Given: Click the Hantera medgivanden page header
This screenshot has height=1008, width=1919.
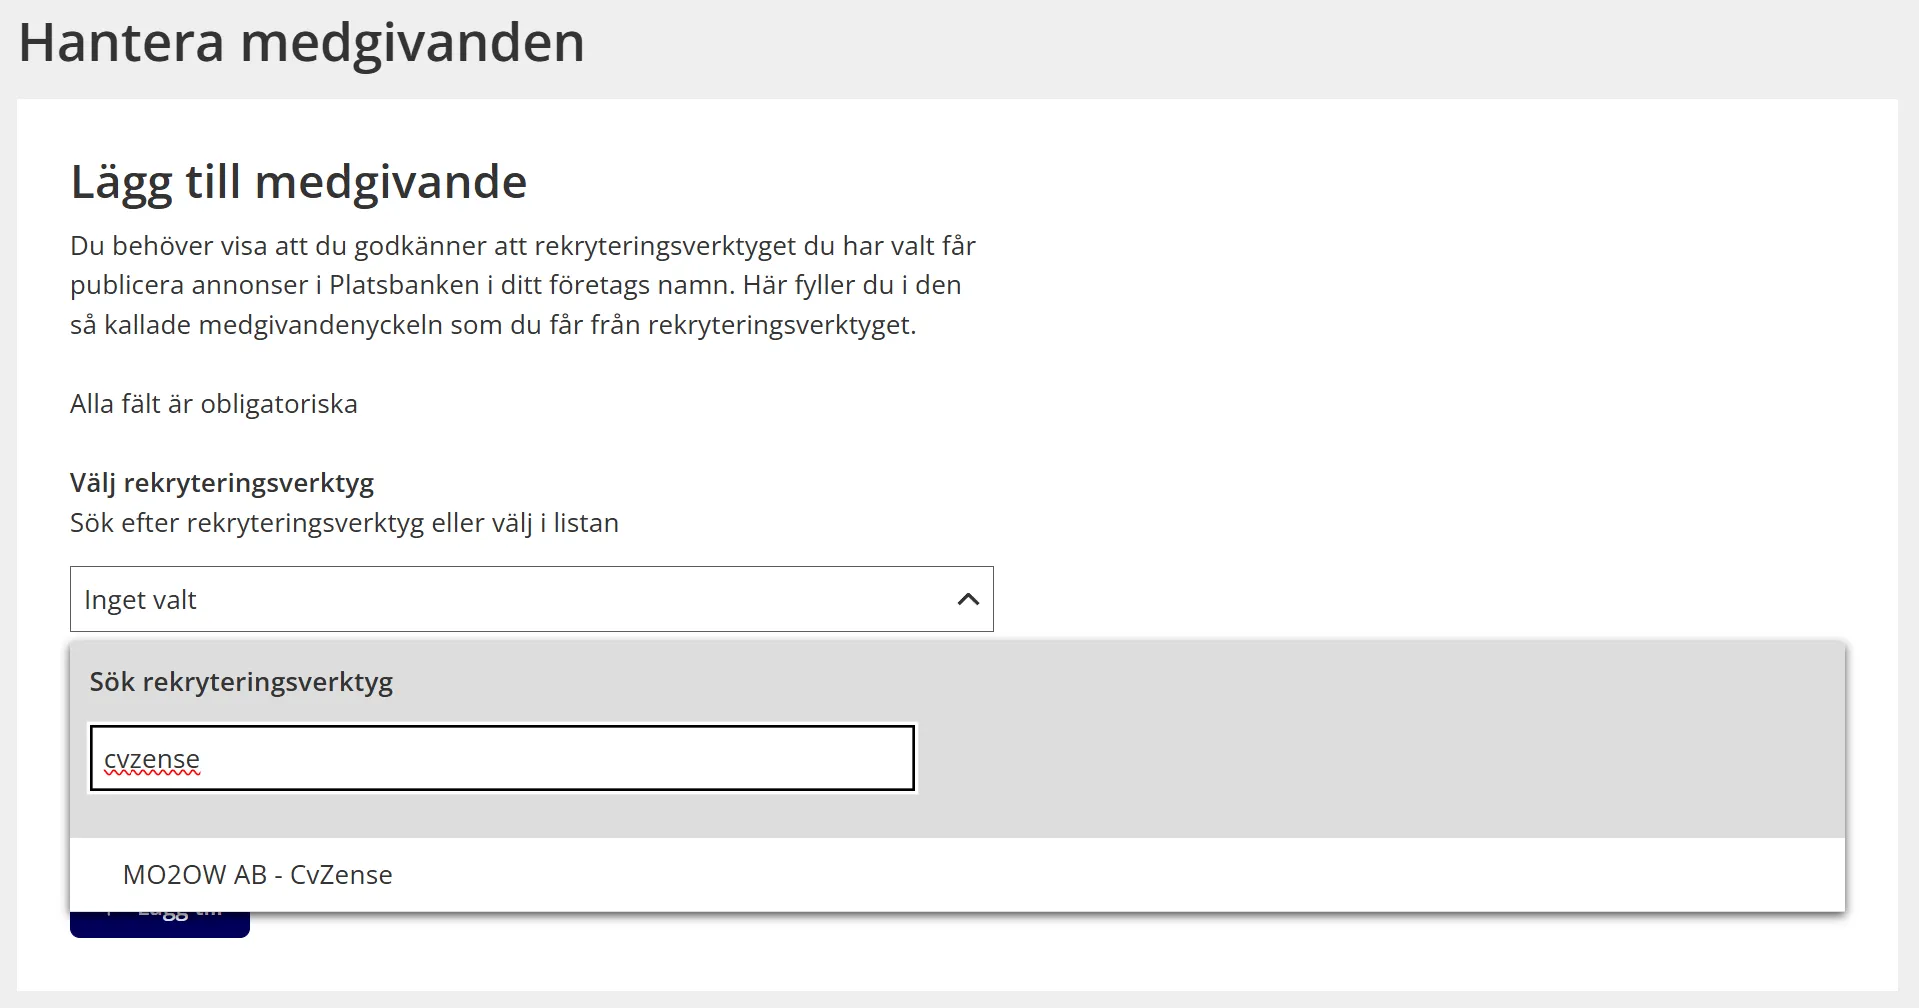Looking at the screenshot, I should [x=302, y=42].
